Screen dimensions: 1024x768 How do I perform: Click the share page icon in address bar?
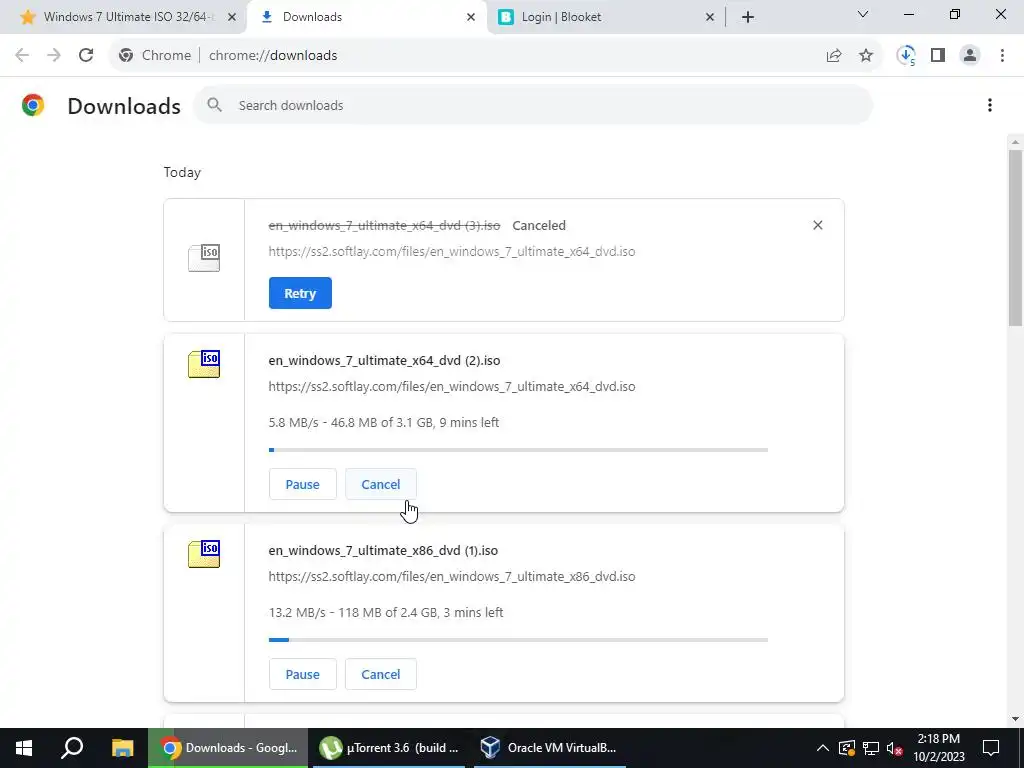[834, 56]
